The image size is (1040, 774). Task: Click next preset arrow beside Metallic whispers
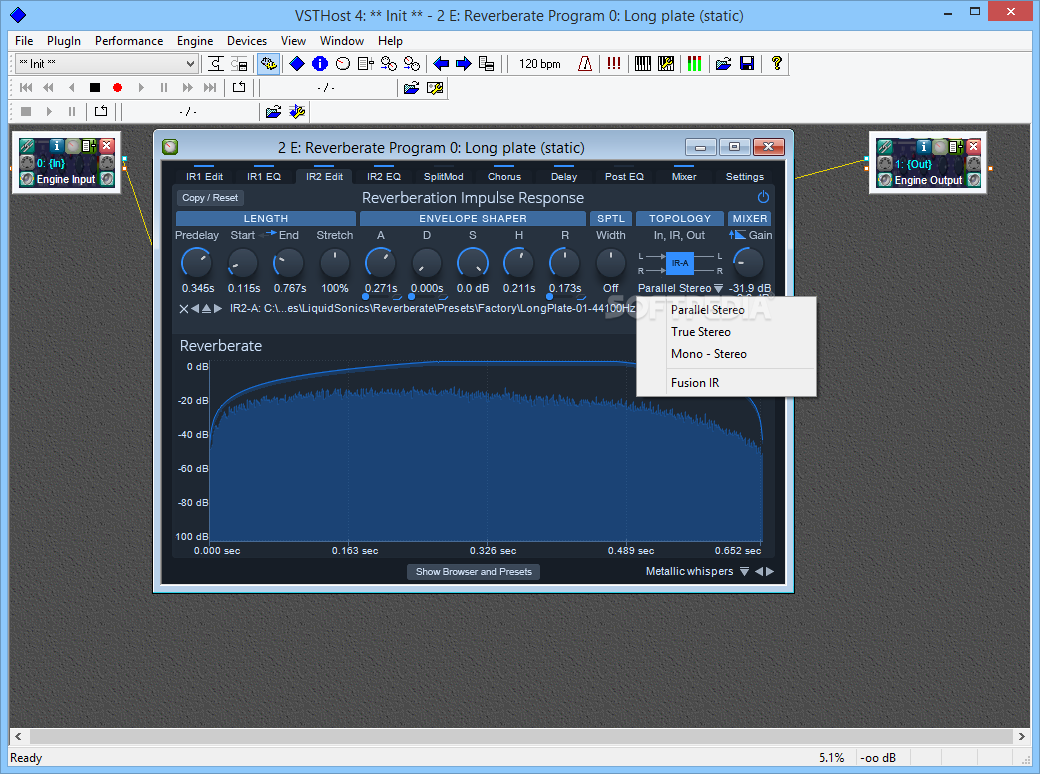(770, 572)
